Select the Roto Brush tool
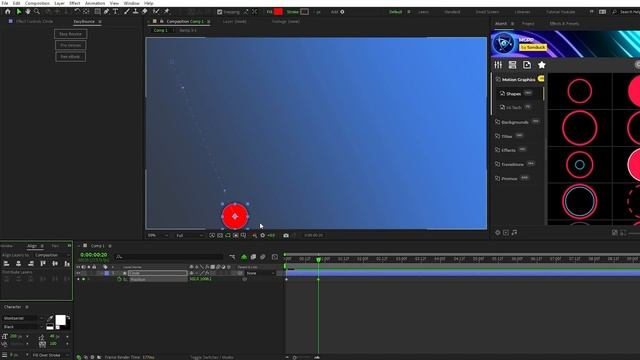640x360 pixels. pos(156,12)
